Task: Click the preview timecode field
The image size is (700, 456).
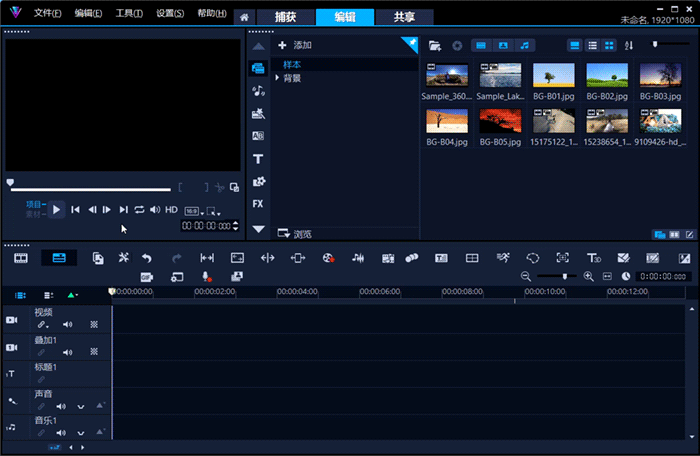Action: point(206,226)
